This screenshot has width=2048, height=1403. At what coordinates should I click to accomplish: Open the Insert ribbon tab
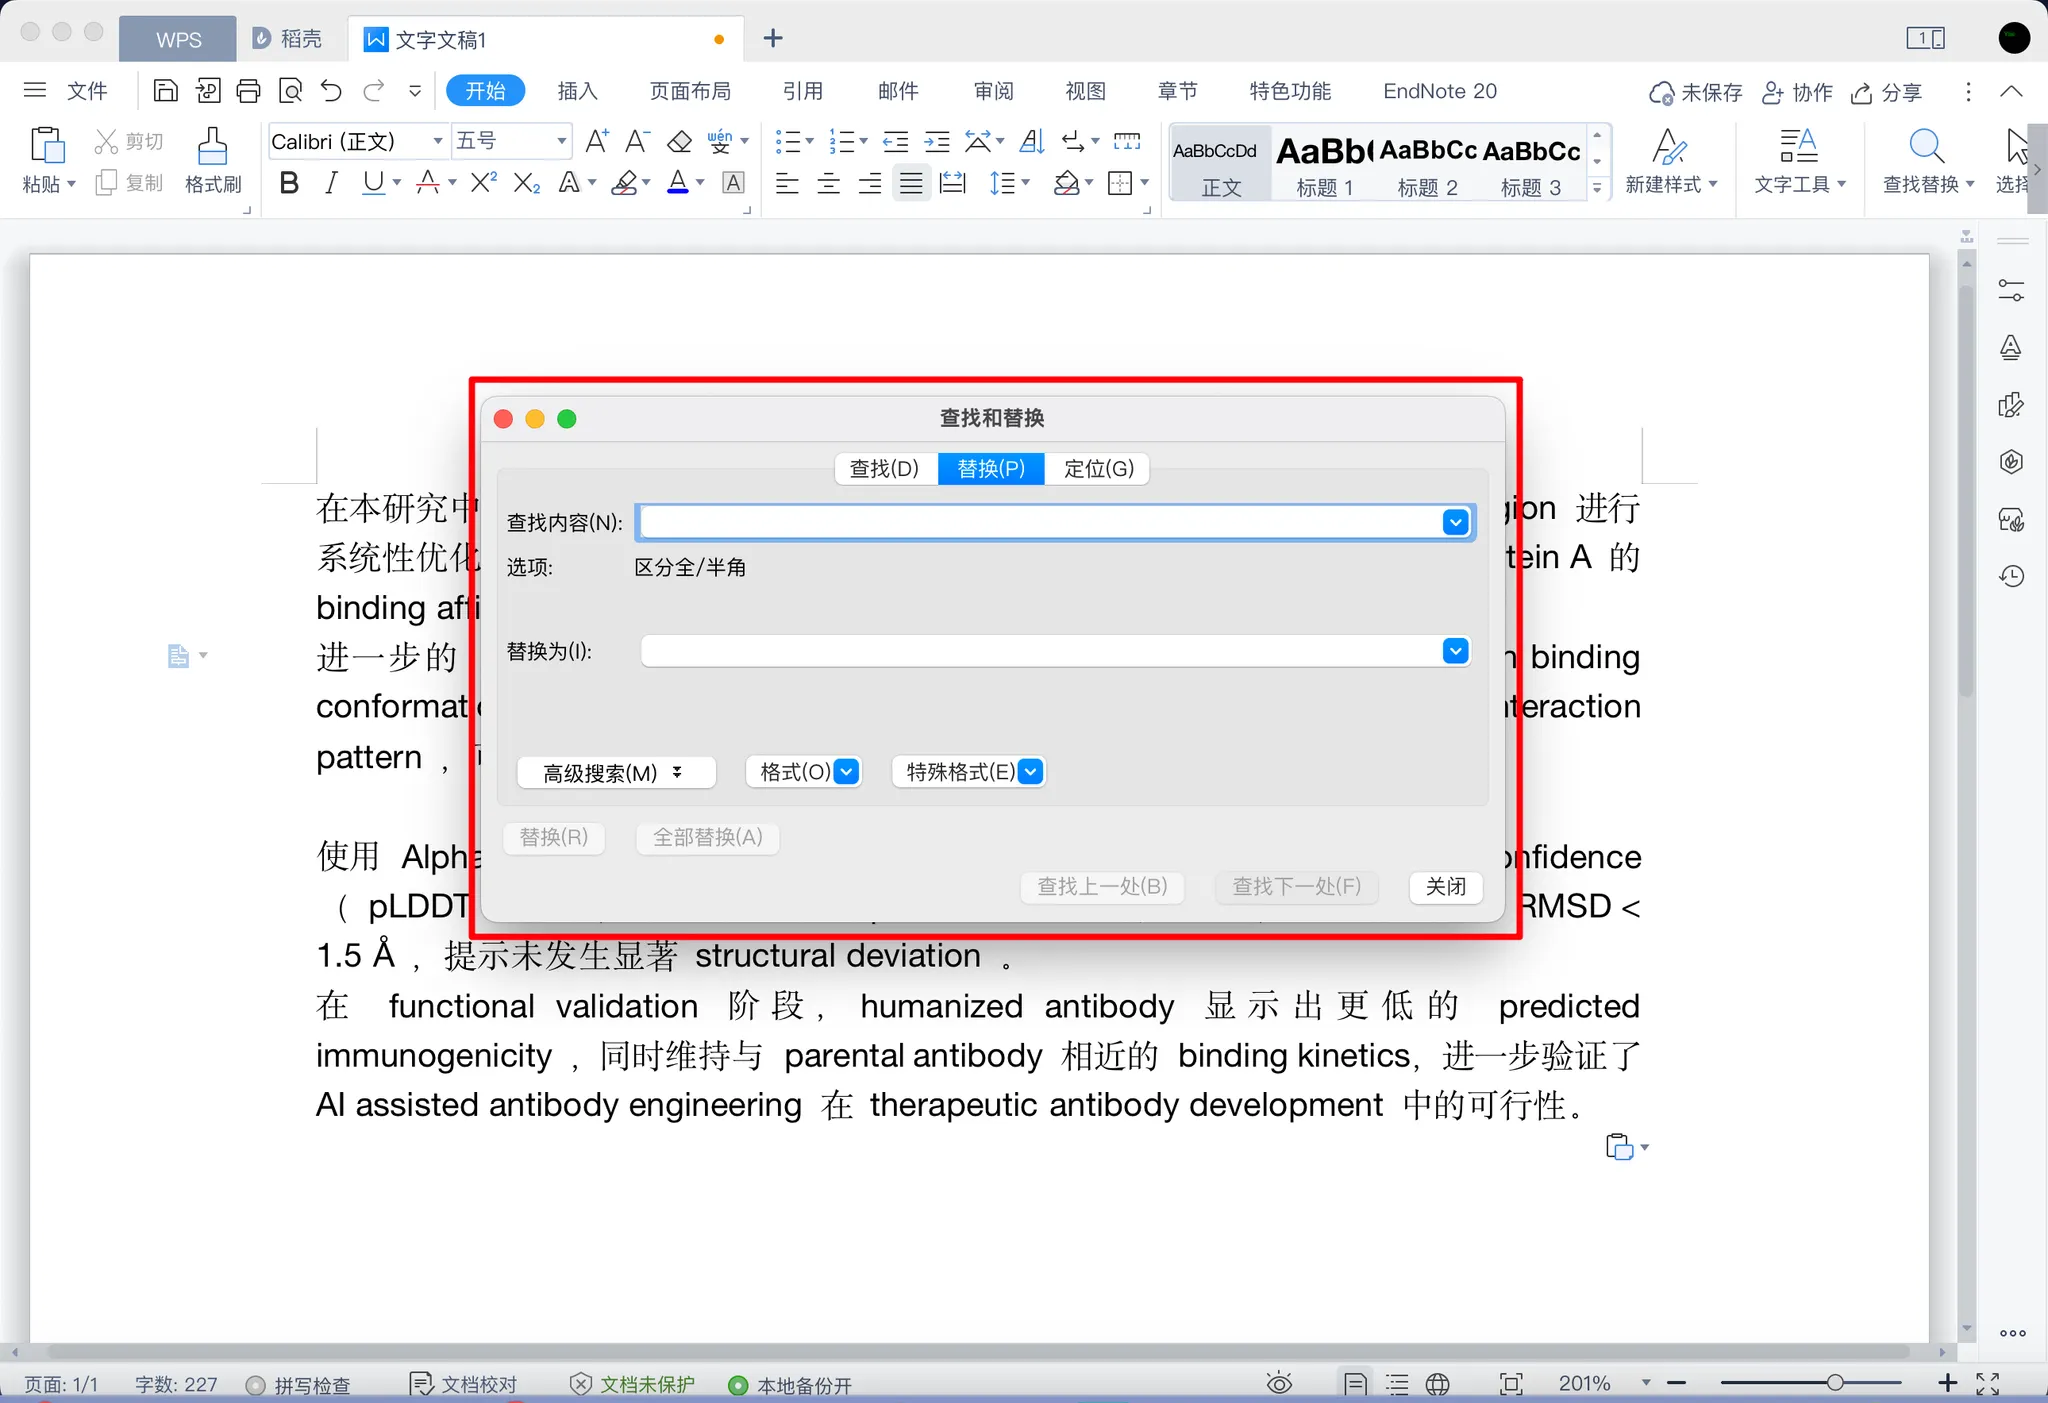[577, 91]
